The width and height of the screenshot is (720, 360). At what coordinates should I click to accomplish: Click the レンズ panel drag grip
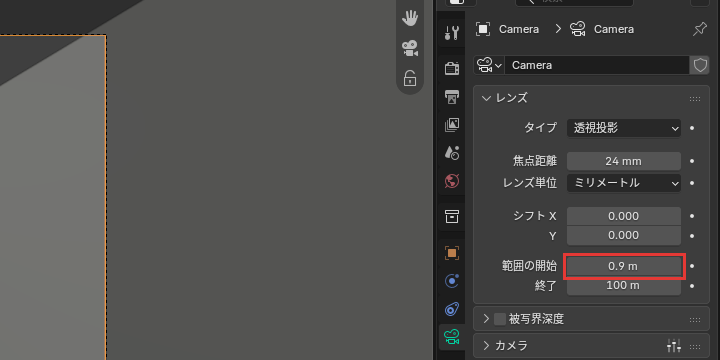tap(695, 99)
